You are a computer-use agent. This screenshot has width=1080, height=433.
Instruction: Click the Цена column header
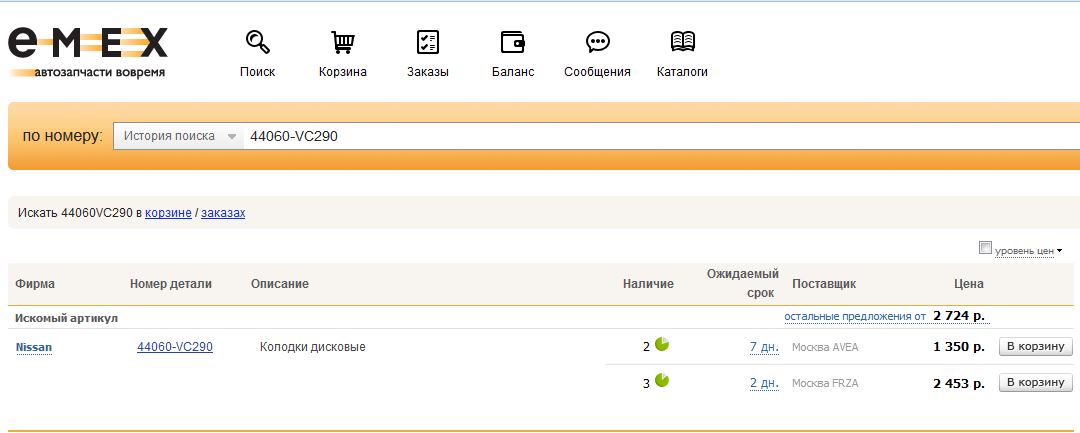click(x=968, y=284)
